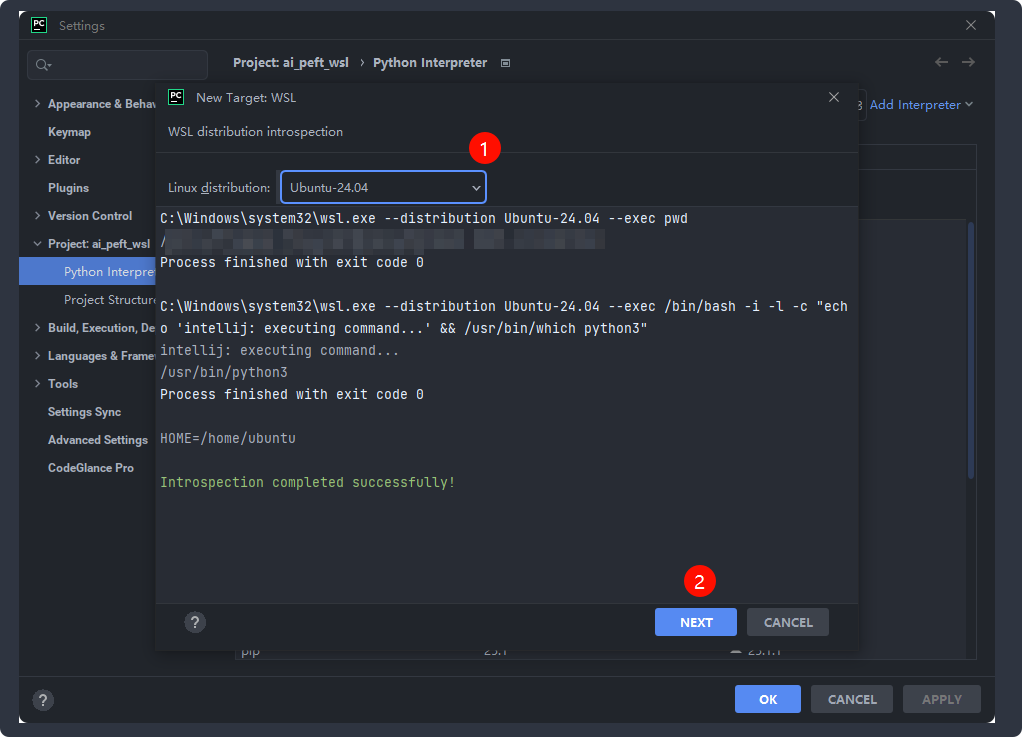Screen dimensions: 1022x737
Task: Go forward with the right arrow icon
Action: 969,62
